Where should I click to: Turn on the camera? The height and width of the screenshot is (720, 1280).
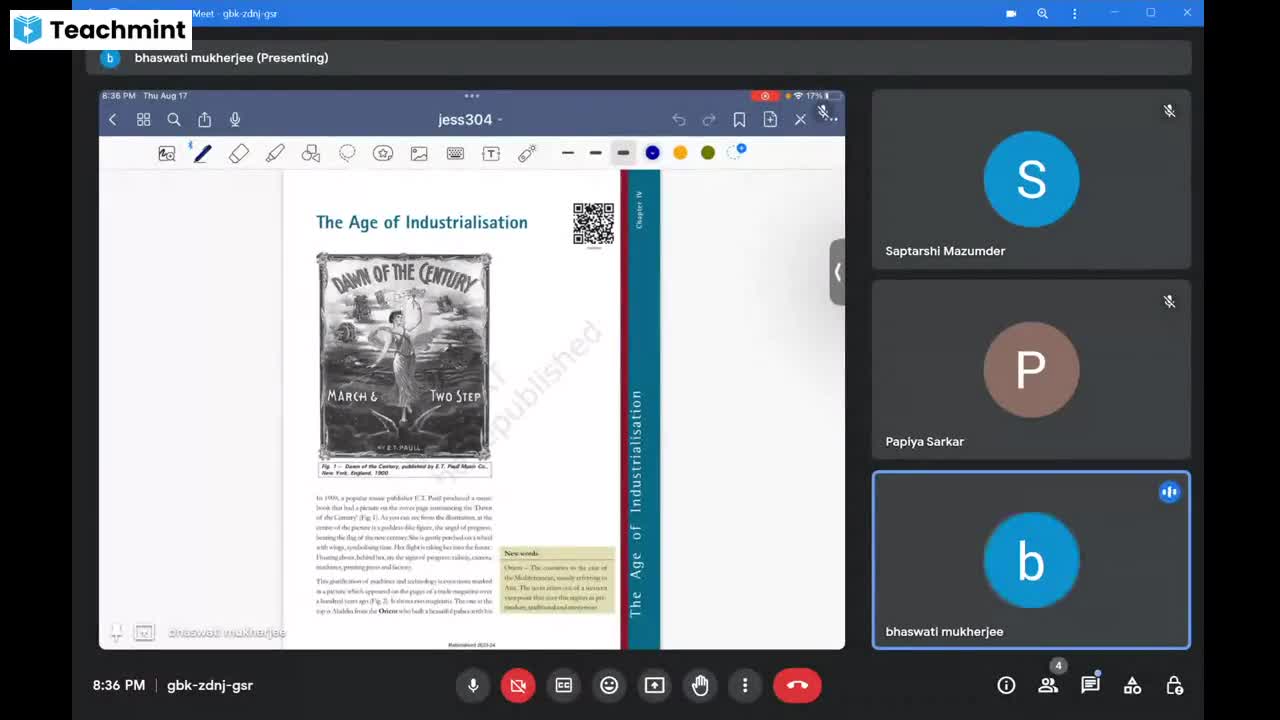click(x=518, y=685)
